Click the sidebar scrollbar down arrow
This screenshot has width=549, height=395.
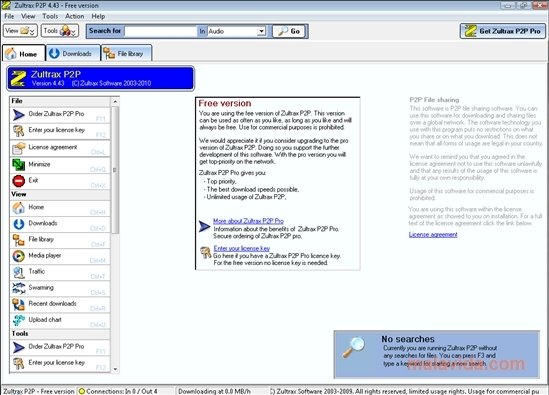point(115,369)
